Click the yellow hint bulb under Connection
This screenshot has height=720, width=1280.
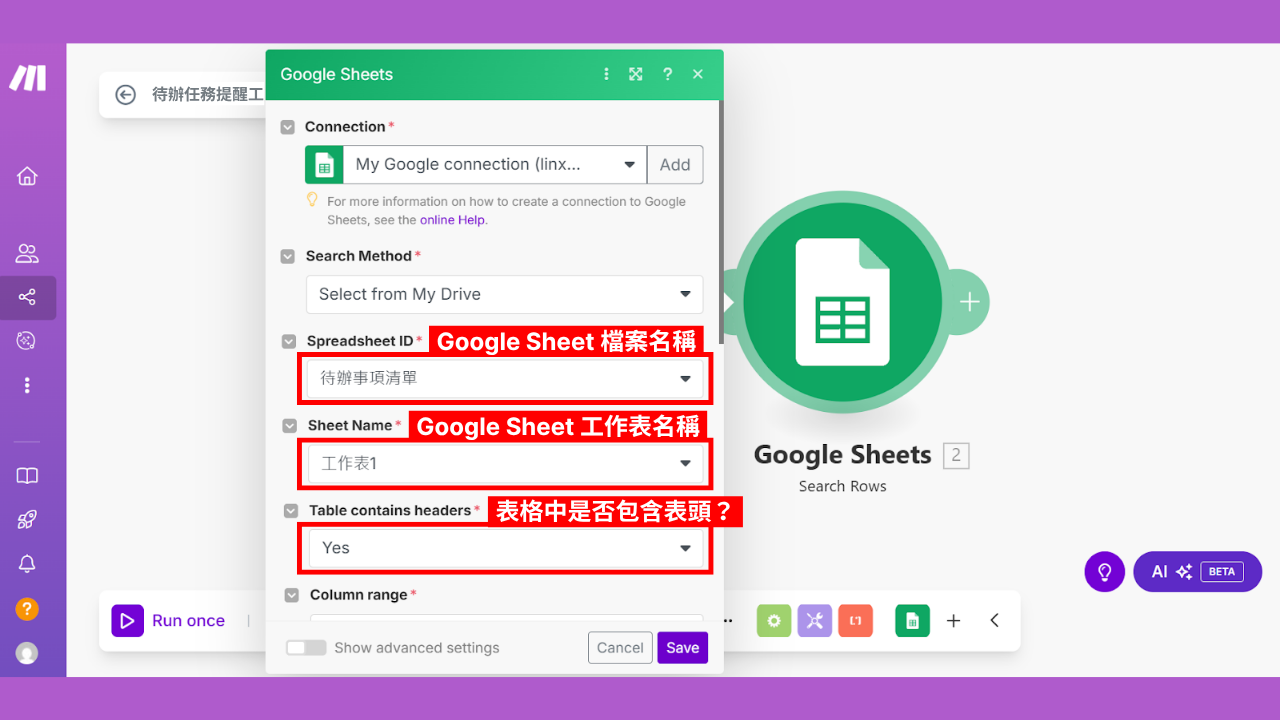tap(313, 200)
